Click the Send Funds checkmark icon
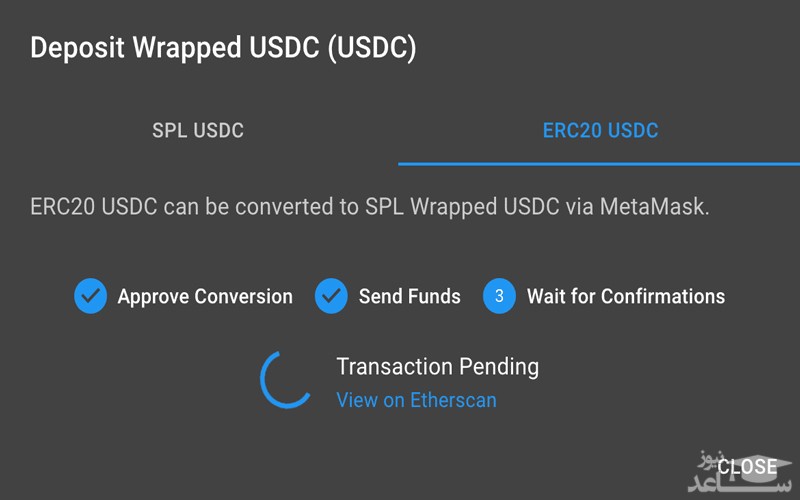 [x=331, y=296]
